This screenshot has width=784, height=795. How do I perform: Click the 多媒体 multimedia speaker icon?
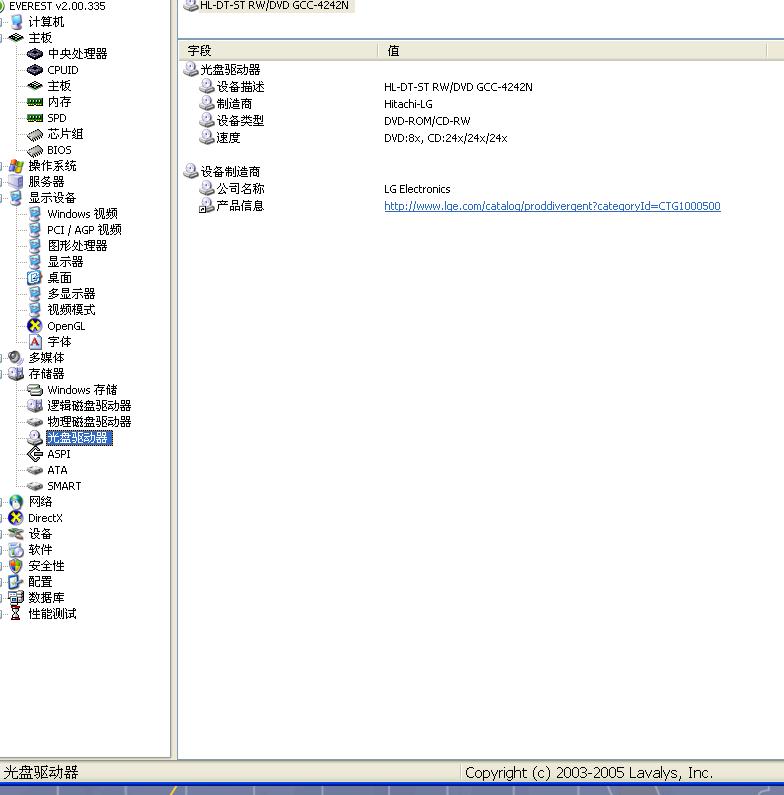click(16, 357)
